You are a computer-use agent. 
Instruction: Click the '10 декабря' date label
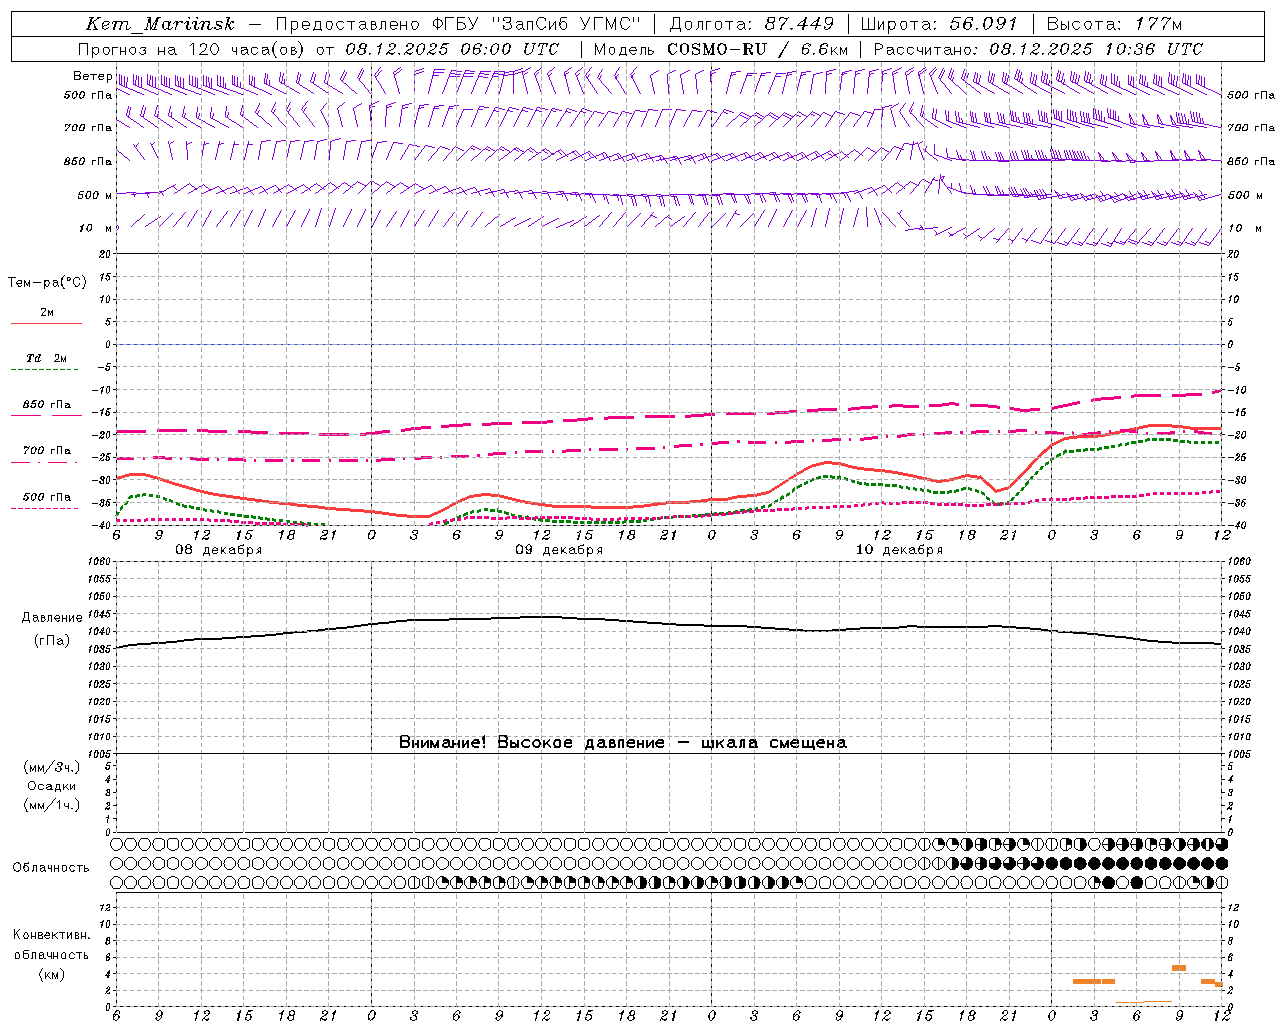(899, 550)
